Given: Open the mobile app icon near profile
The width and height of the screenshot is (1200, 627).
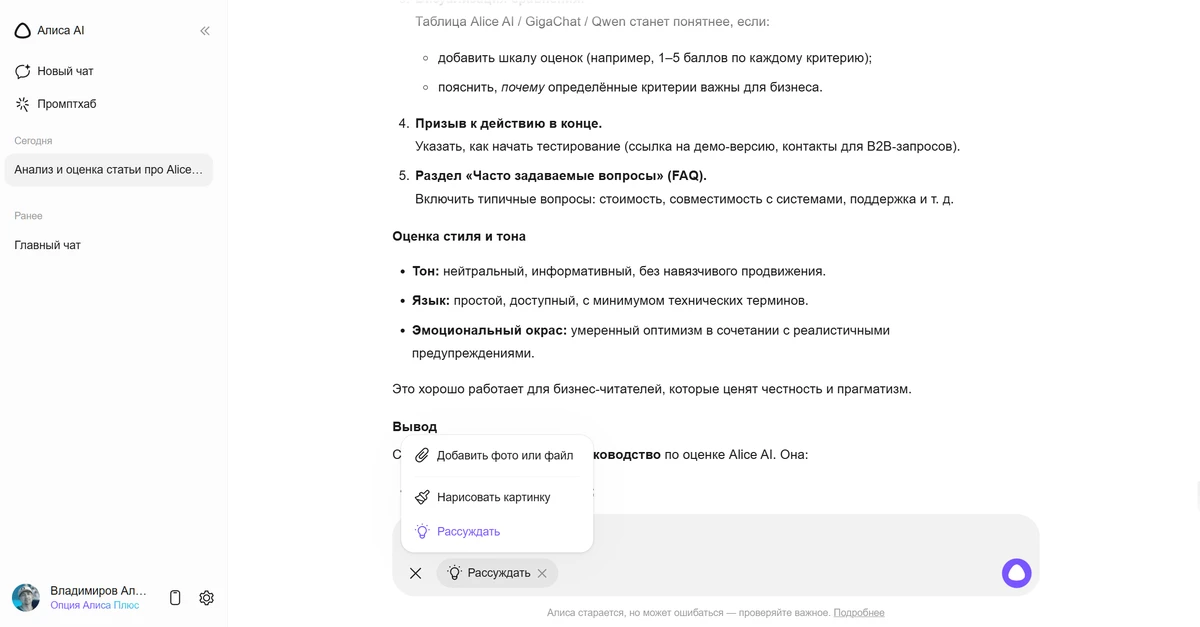Looking at the screenshot, I should click(174, 597).
